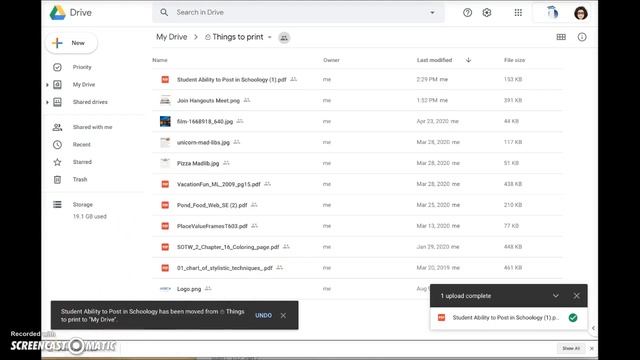Click the PDF icon of PlaceValueFramesT603.pdf
Image resolution: width=640 pixels, height=360 pixels.
[165, 226]
